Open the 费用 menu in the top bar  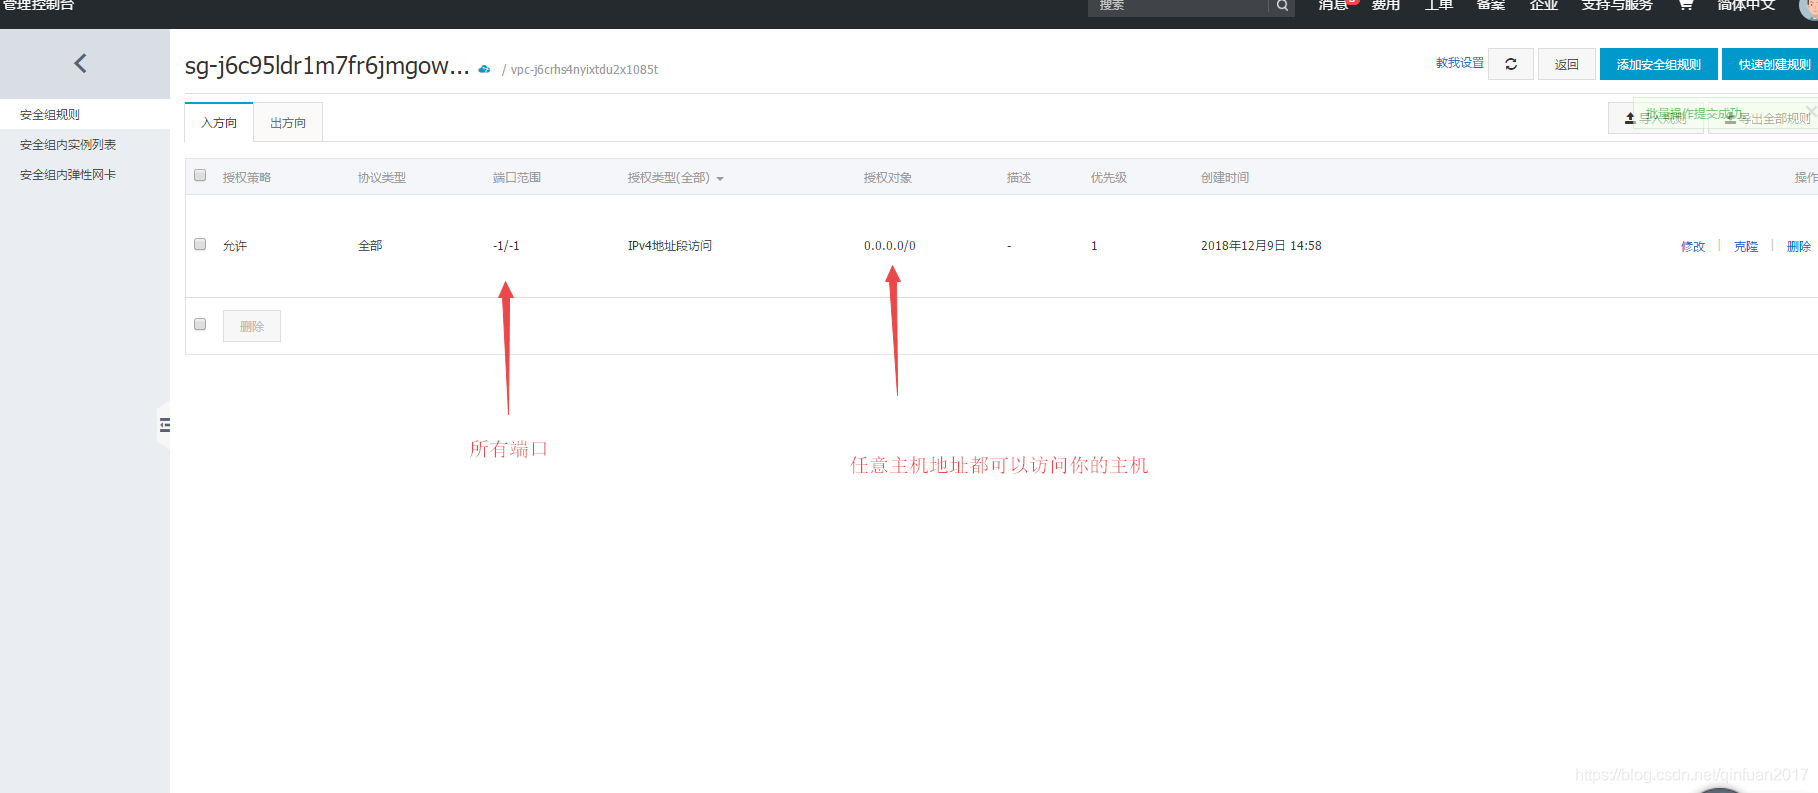point(1386,6)
